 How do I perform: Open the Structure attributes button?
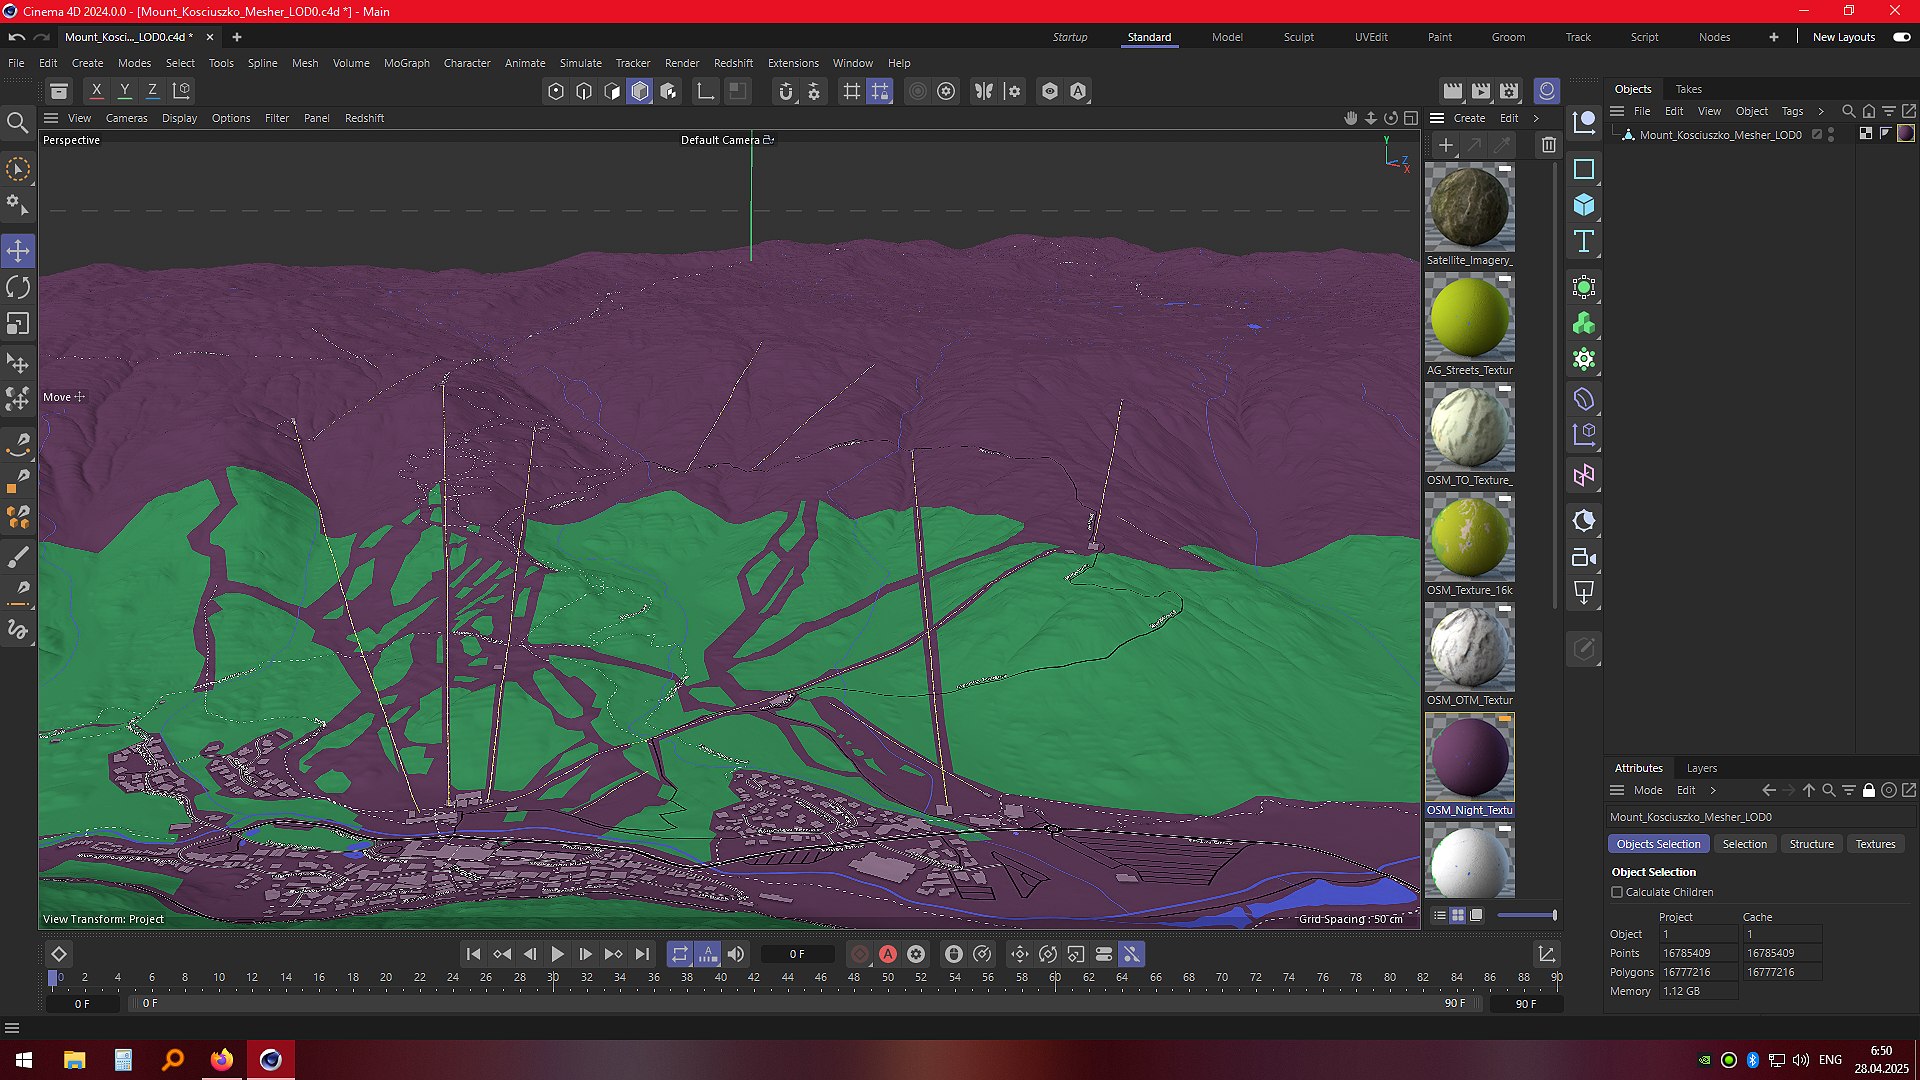tap(1811, 844)
